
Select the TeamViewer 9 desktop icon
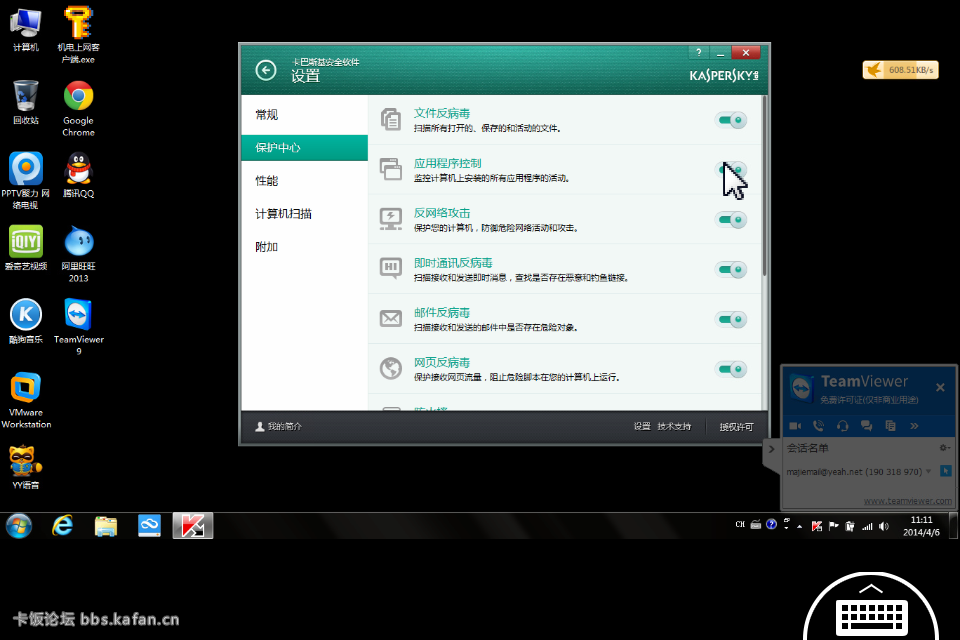point(78,327)
